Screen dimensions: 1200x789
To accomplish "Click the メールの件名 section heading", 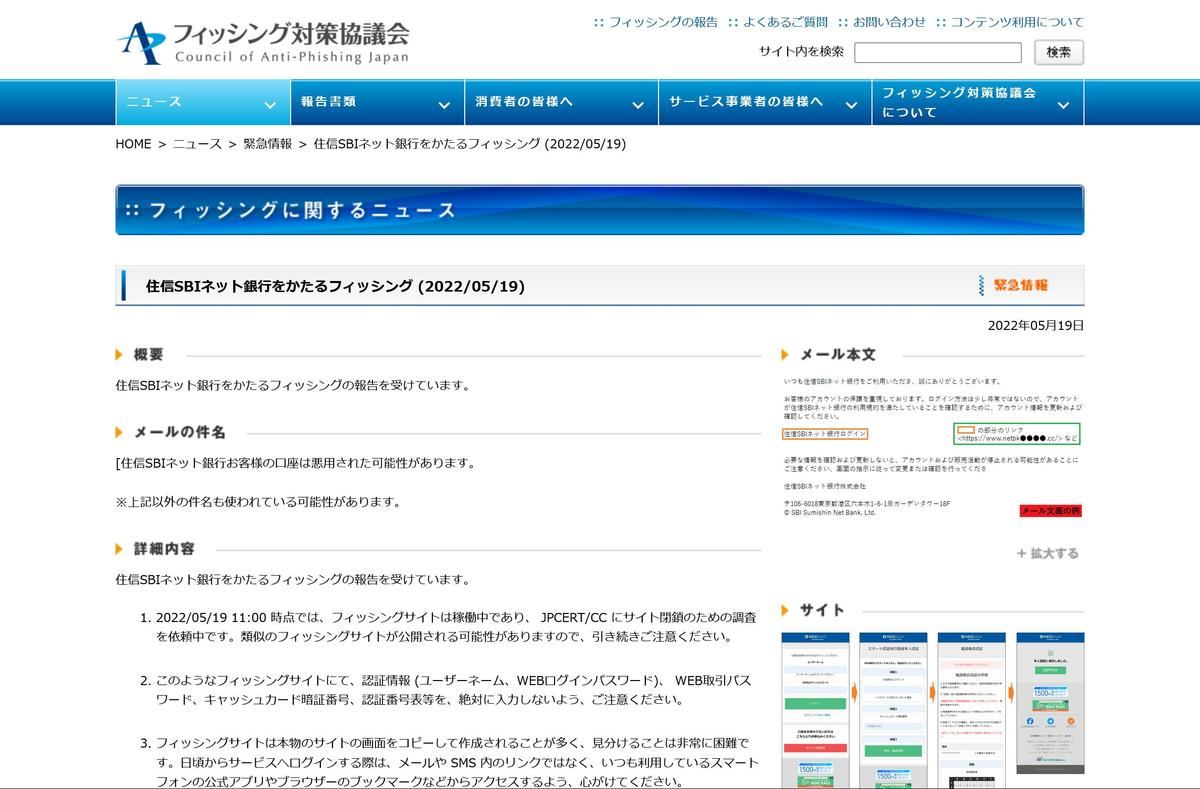I will 180,432.
